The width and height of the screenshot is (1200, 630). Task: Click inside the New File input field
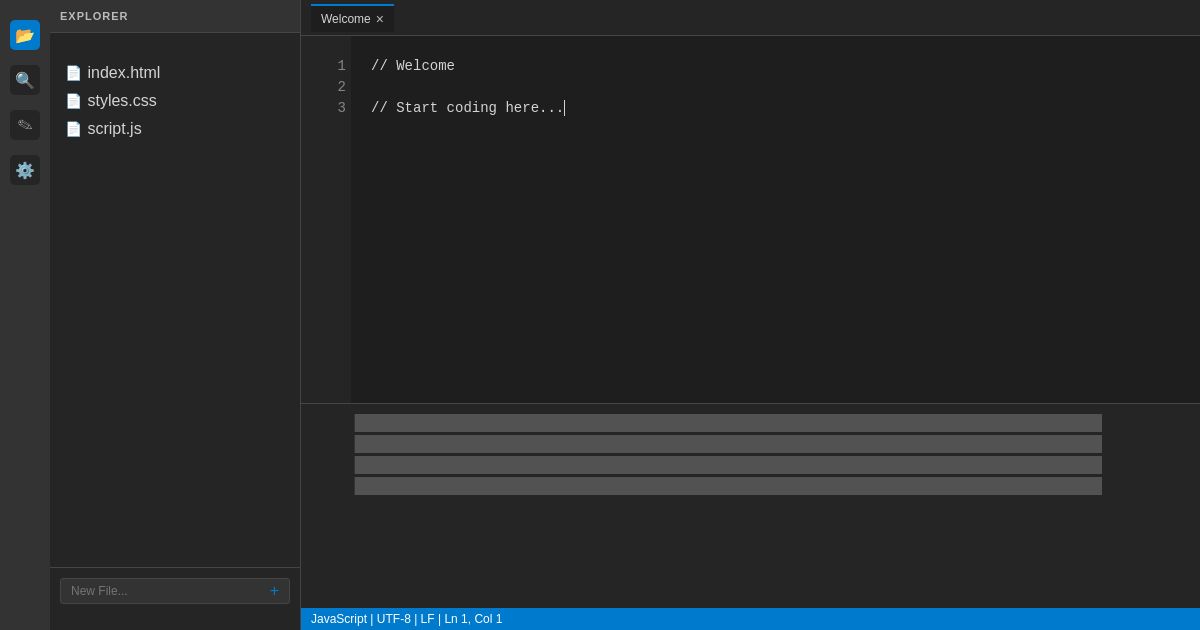point(150,591)
